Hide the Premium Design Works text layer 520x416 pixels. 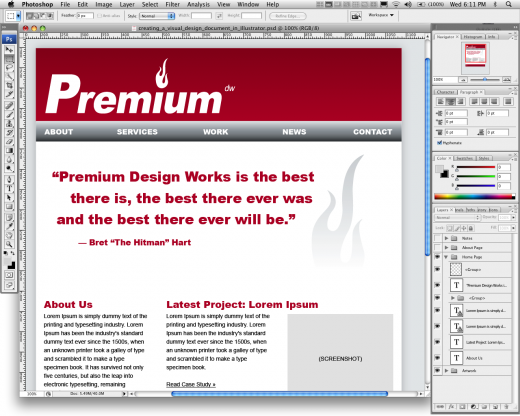coord(437,285)
